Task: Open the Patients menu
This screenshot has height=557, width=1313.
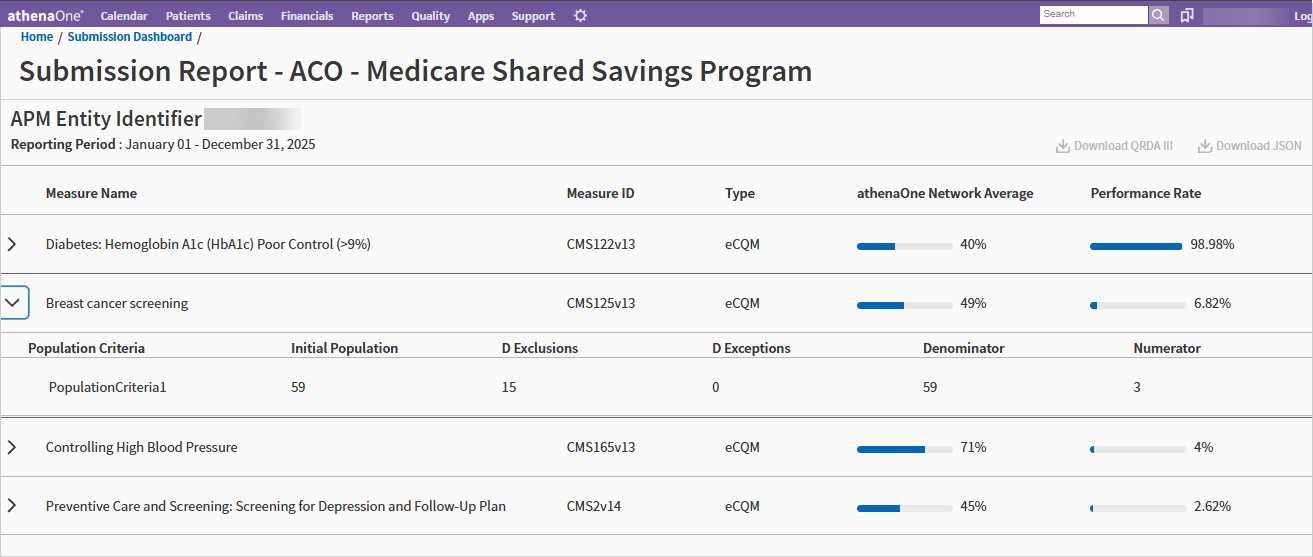Action: point(188,16)
